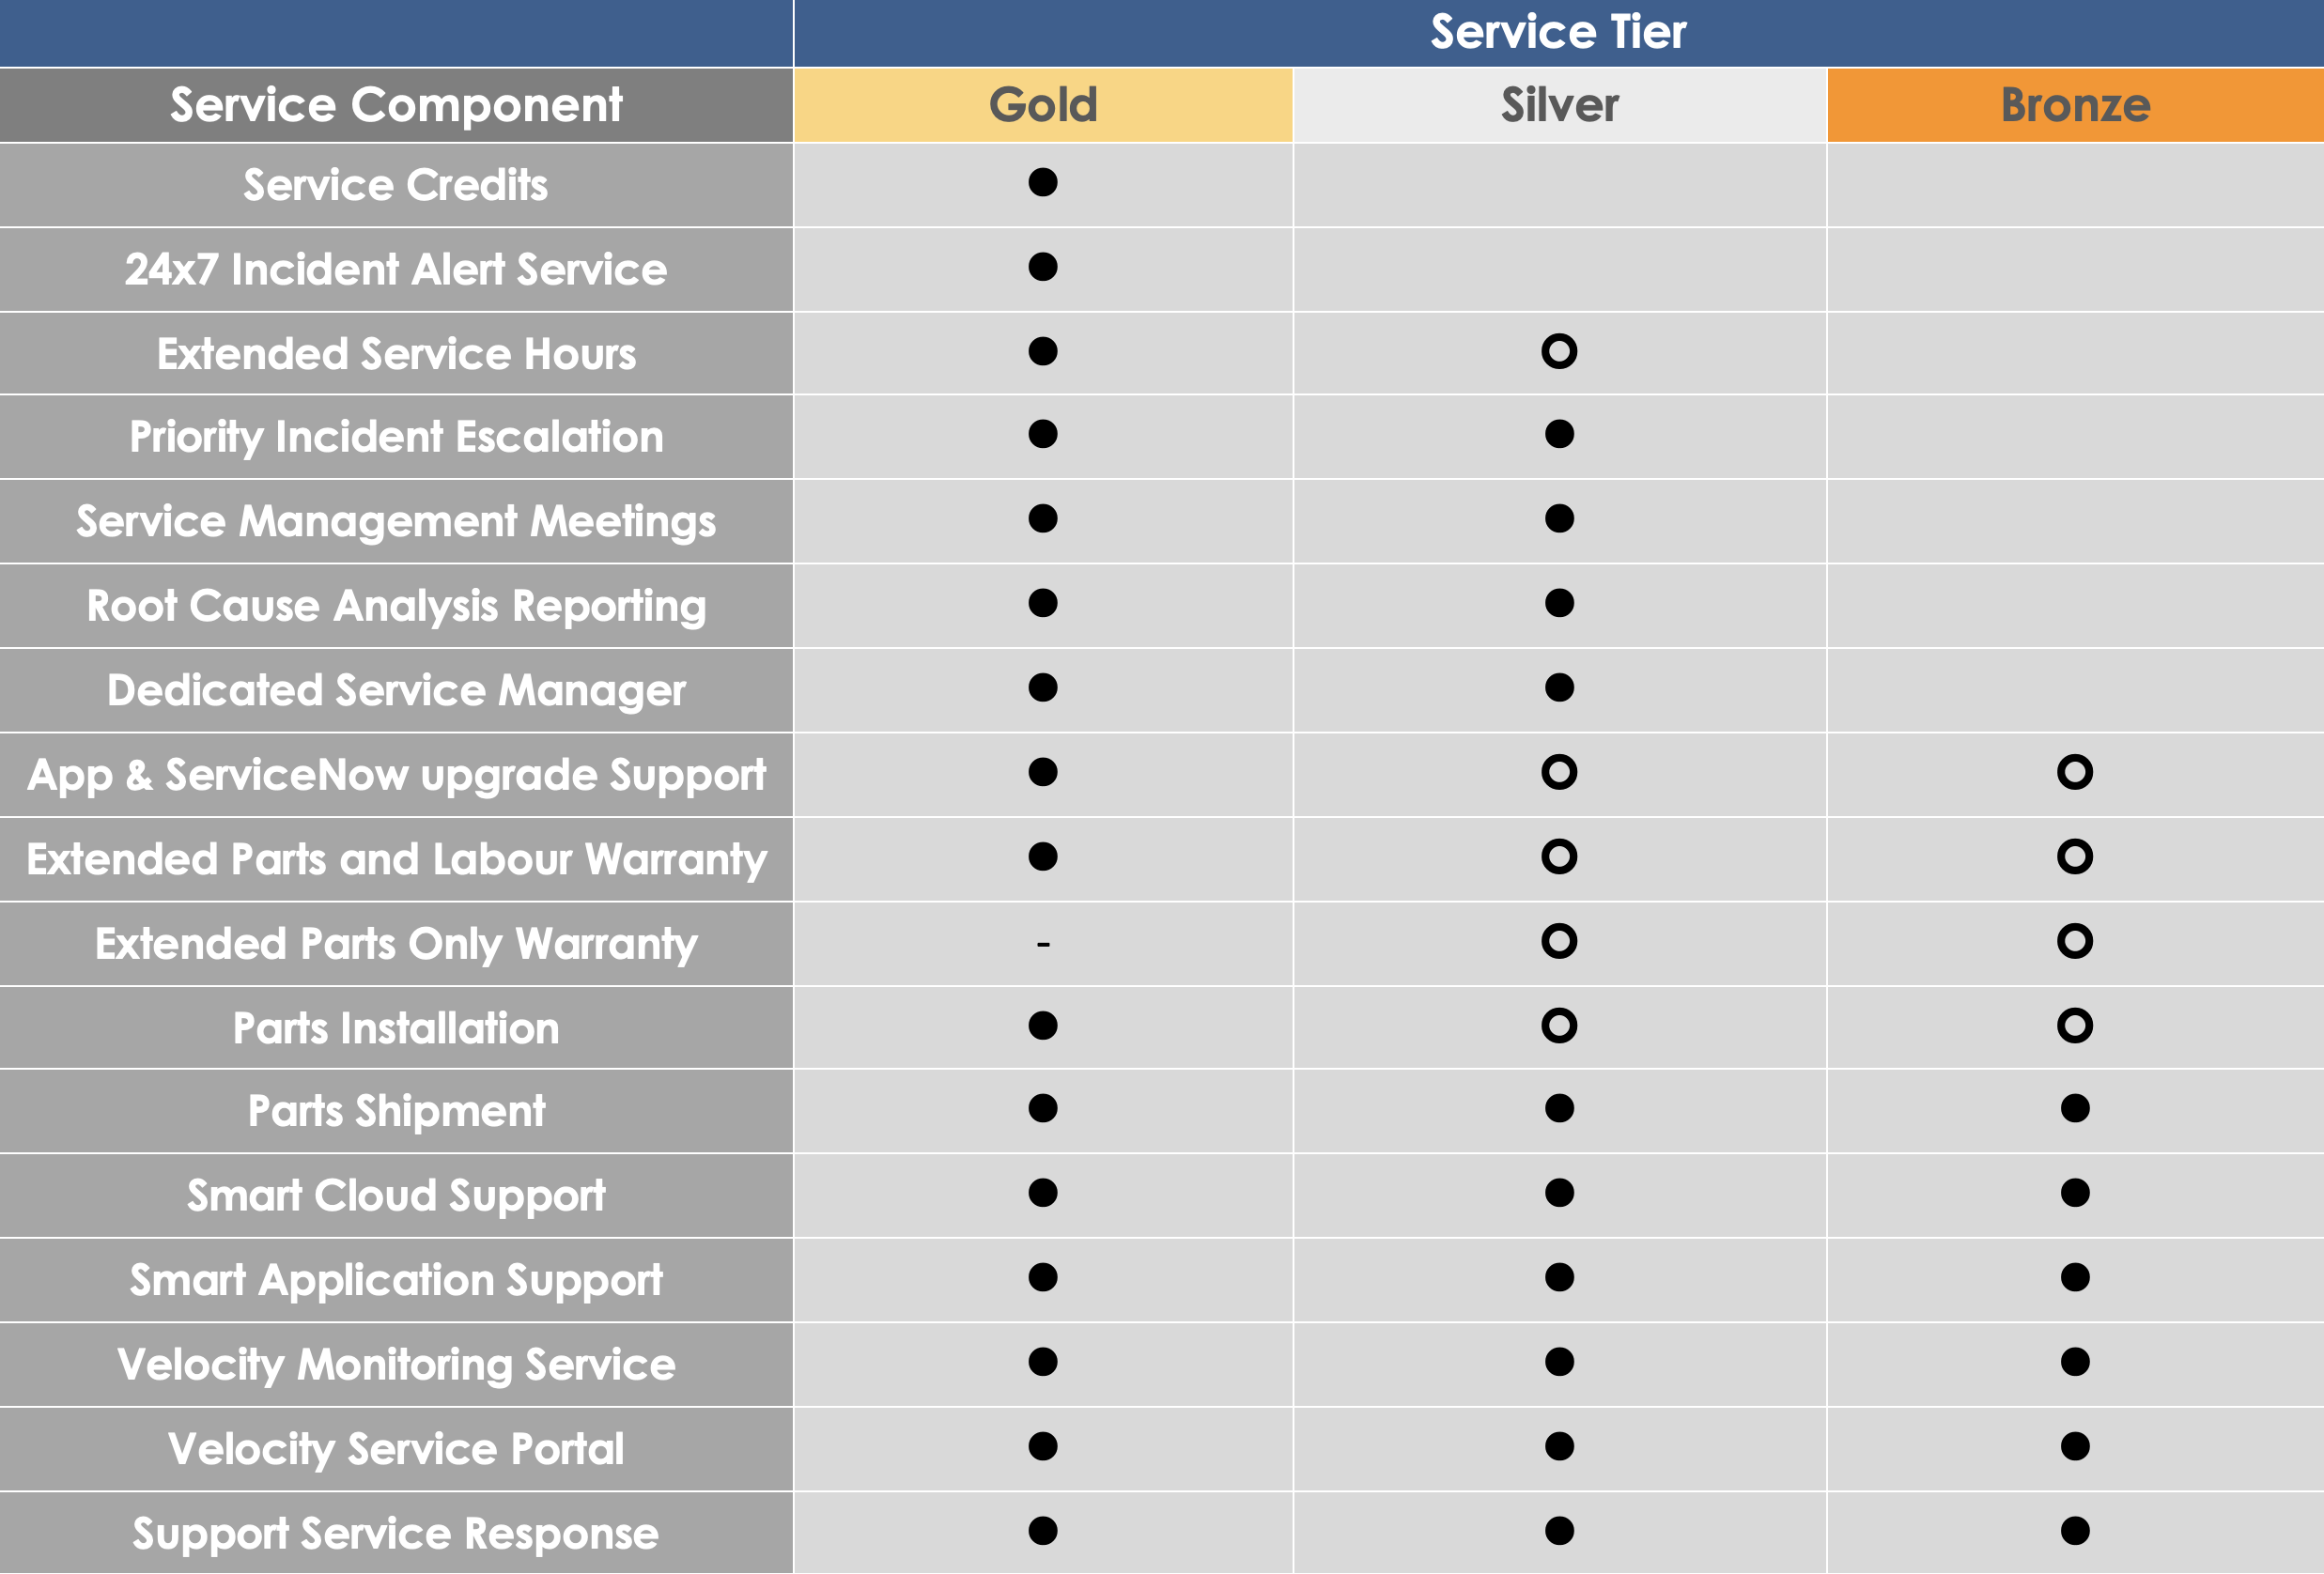Select the Support Service Response row label
This screenshot has height=1574, width=2324.
coord(396,1534)
